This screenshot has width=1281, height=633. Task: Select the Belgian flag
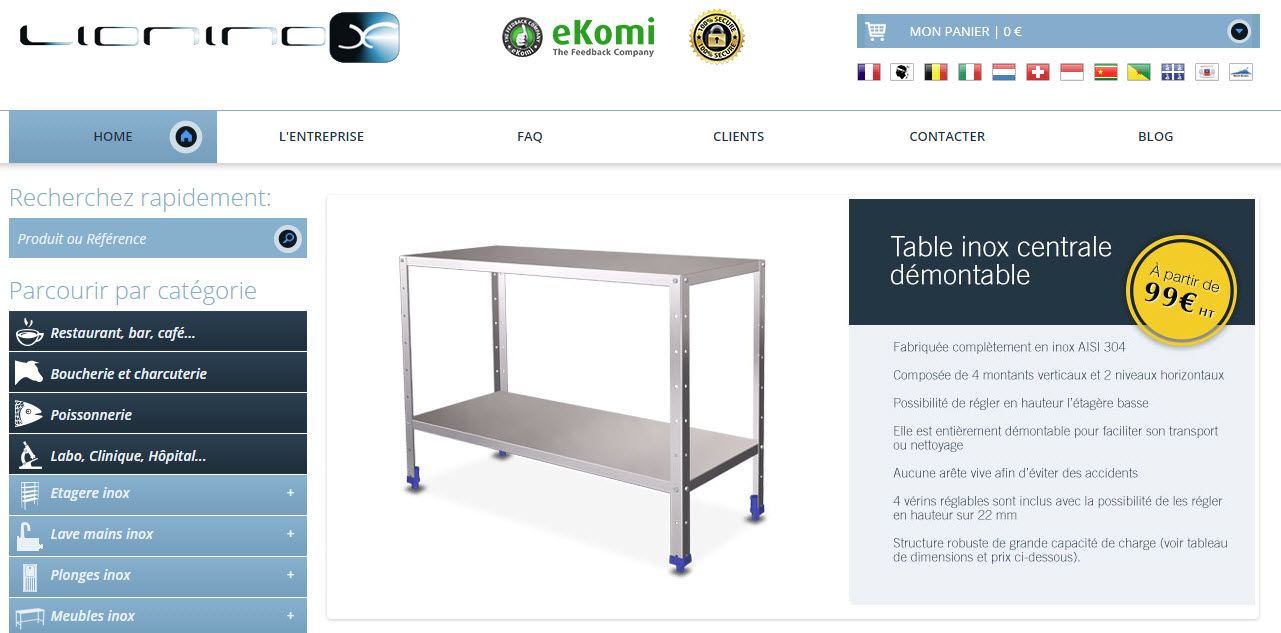[936, 72]
